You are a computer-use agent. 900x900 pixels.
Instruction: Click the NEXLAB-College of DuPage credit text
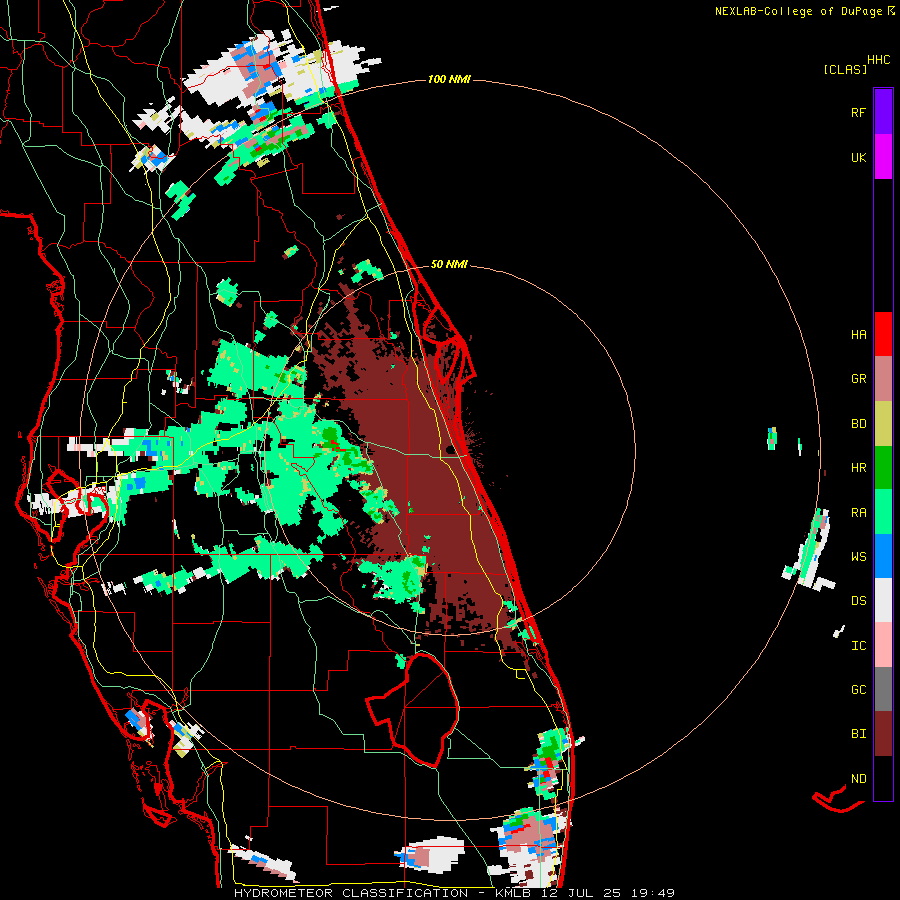[798, 11]
